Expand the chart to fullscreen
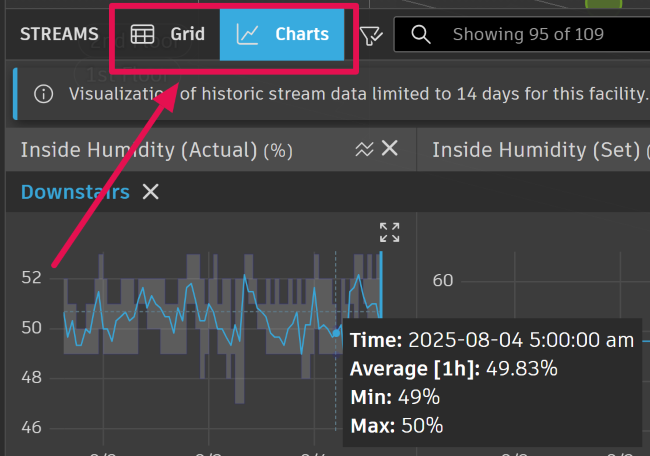 [390, 233]
